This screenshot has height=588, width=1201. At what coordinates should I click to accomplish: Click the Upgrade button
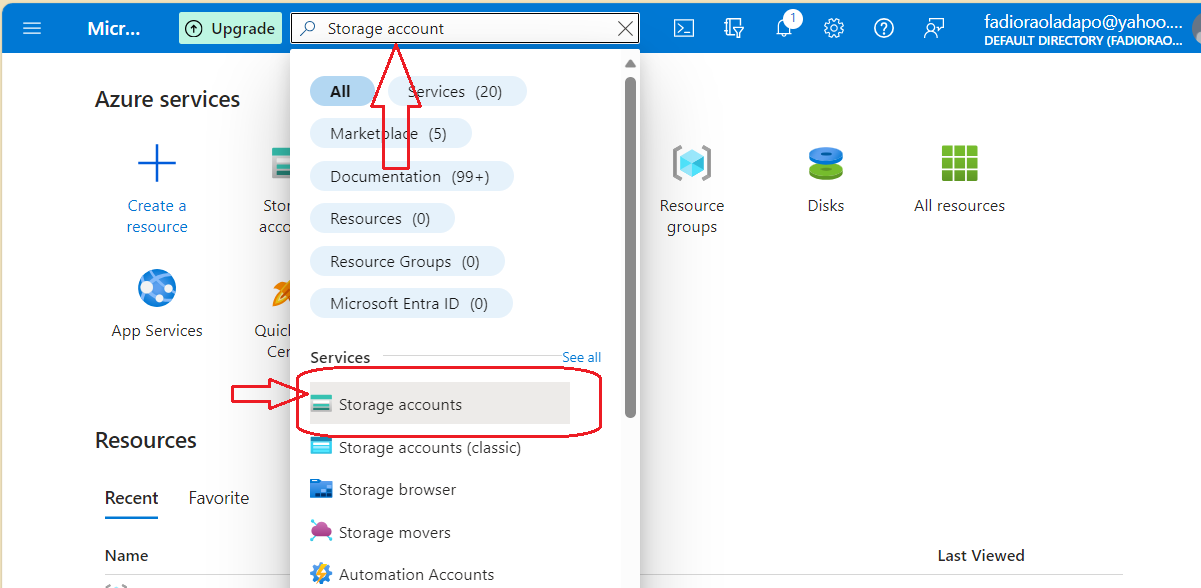[230, 28]
